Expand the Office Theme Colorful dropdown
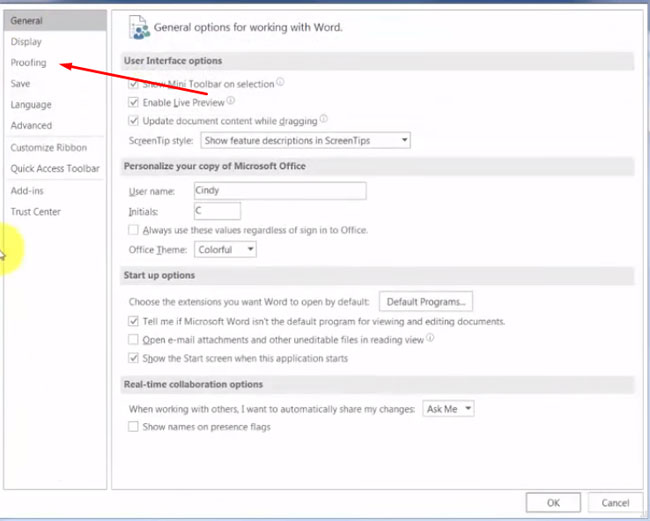This screenshot has height=521, width=650. (x=225, y=250)
